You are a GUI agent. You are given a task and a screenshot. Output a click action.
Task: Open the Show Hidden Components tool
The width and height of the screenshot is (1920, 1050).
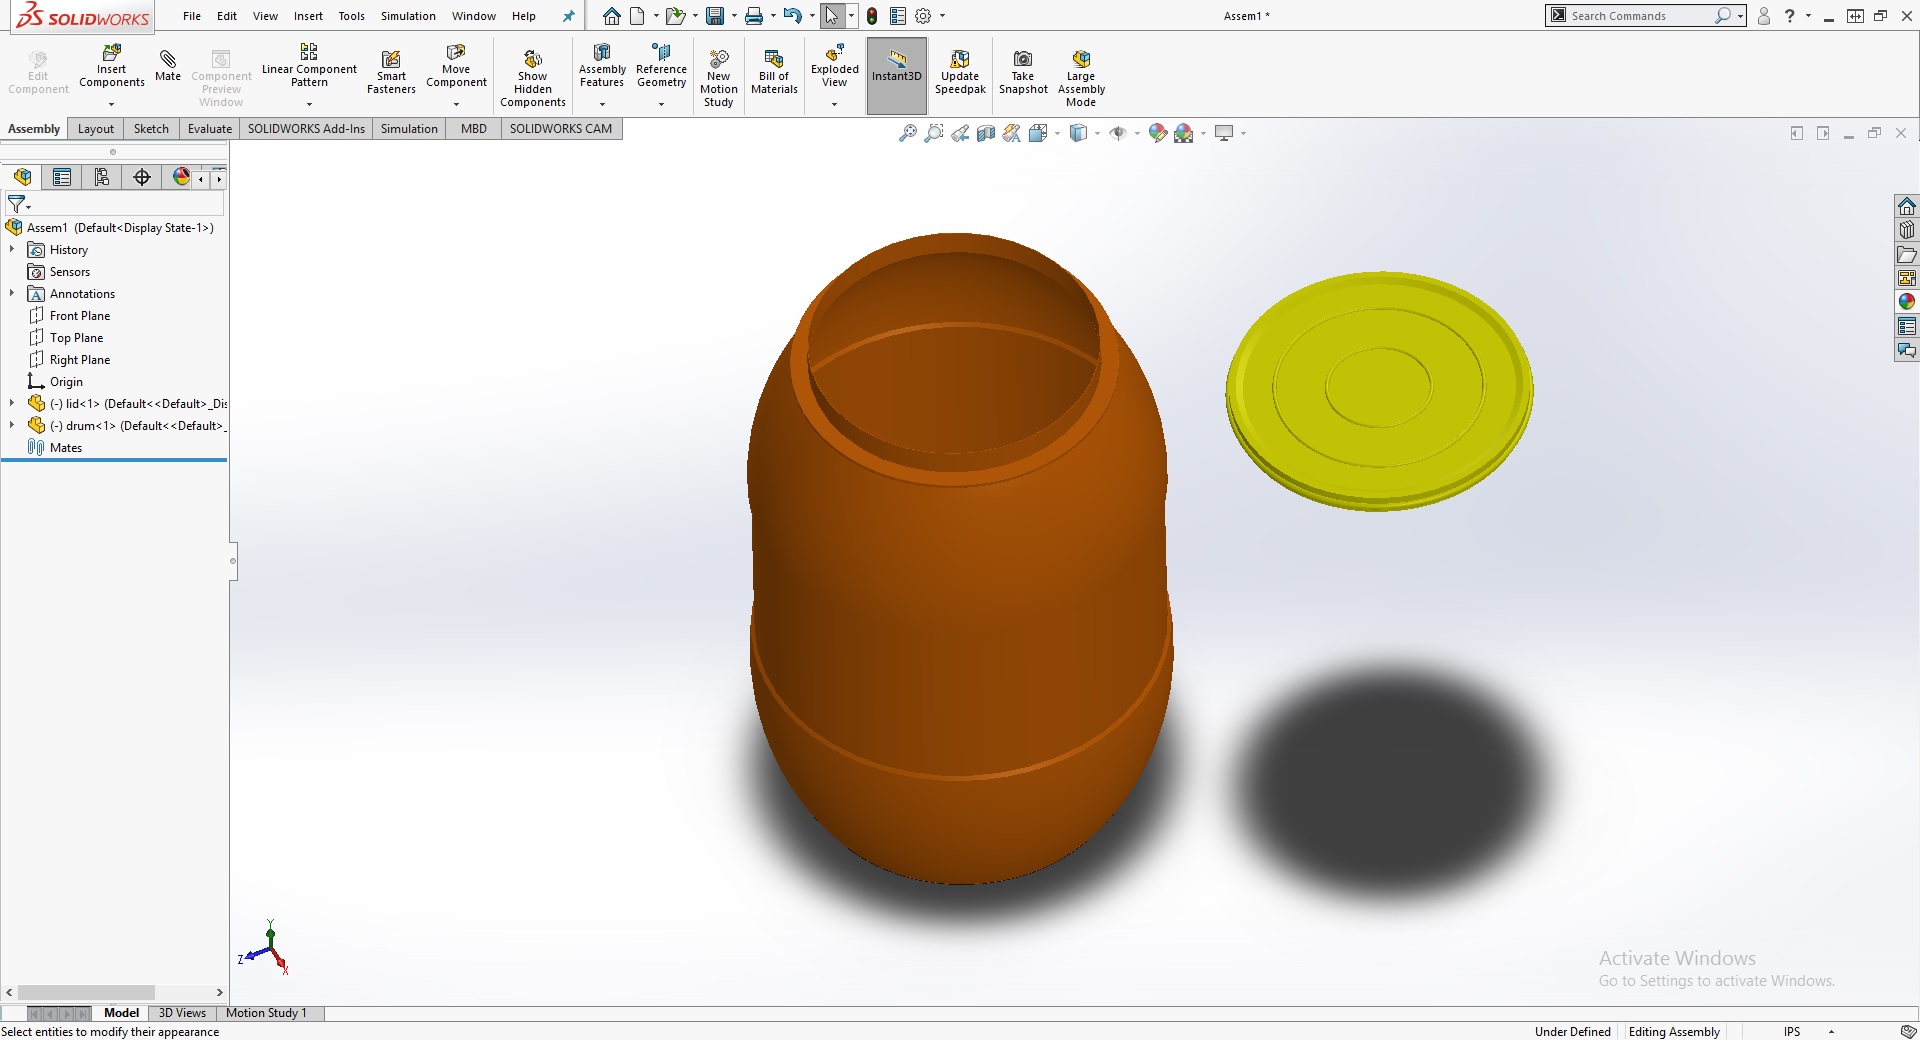pyautogui.click(x=532, y=60)
